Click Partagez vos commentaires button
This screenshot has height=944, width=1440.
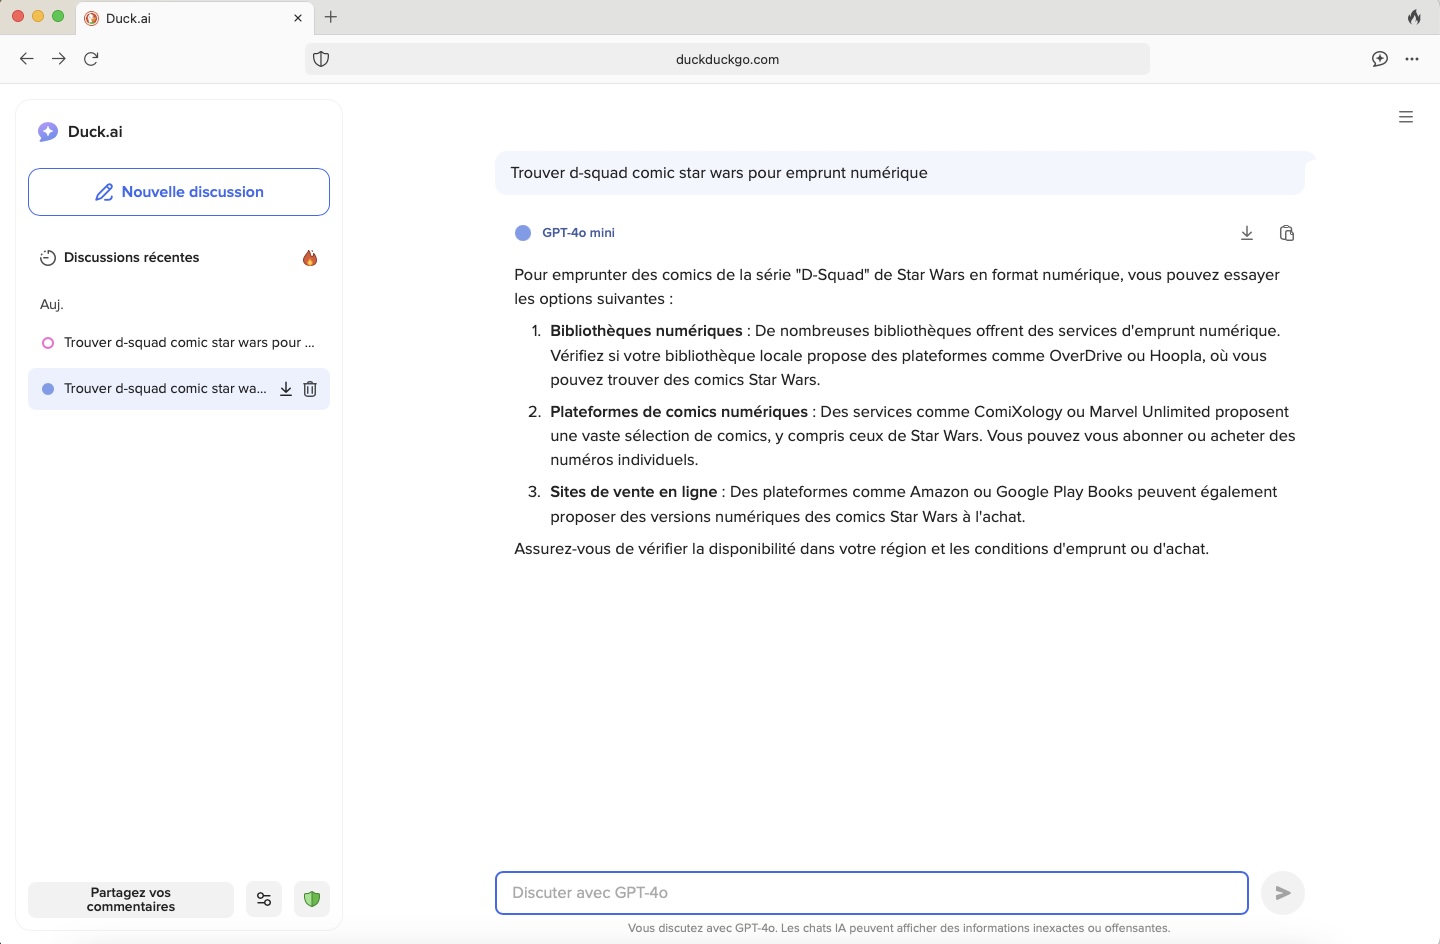(131, 899)
